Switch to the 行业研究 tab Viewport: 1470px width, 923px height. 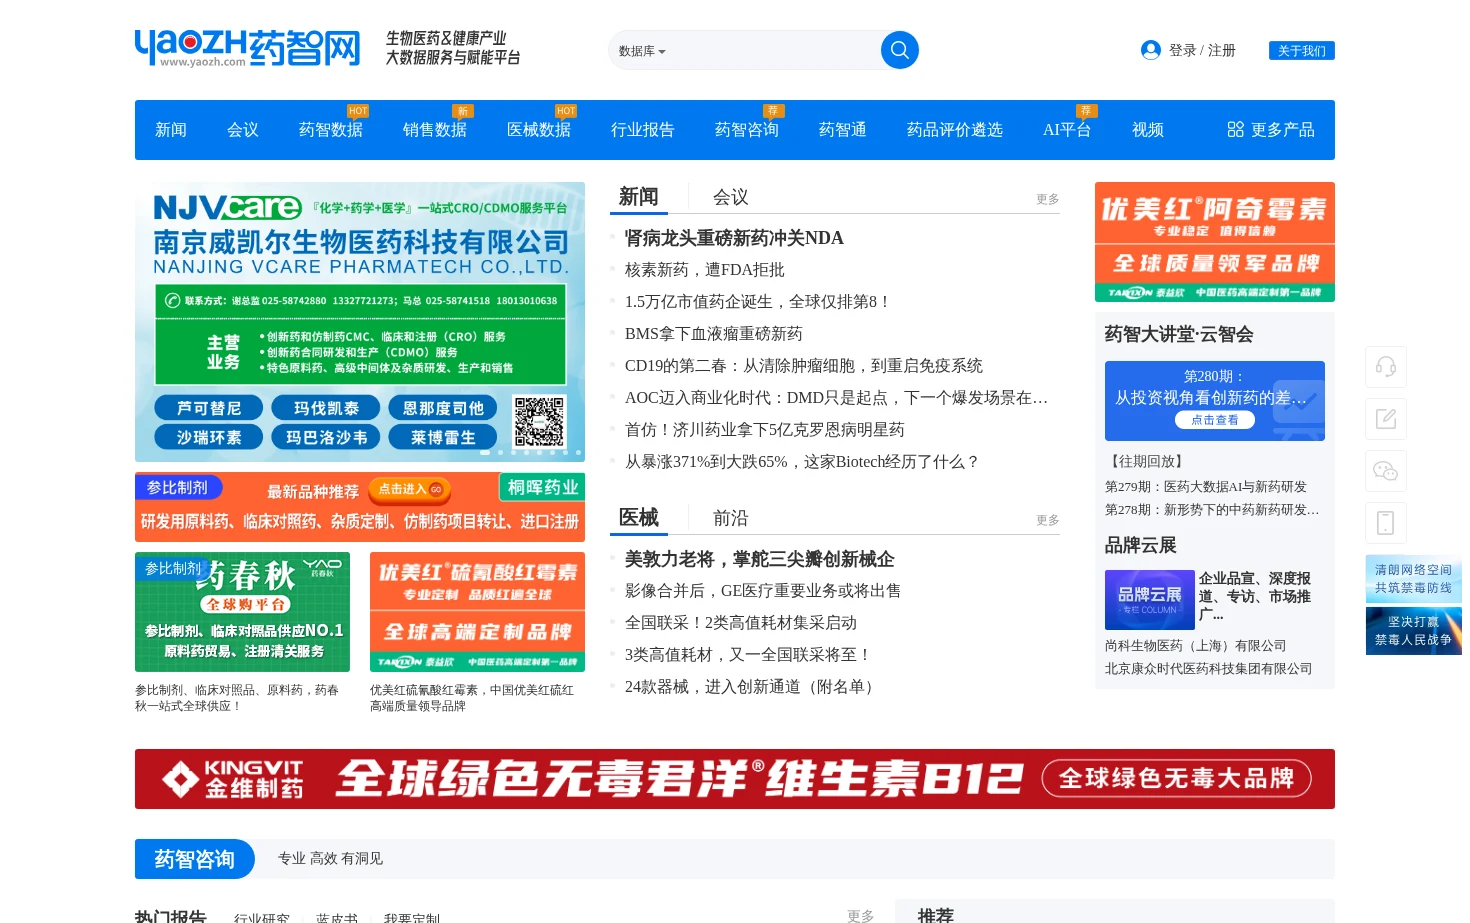262,918
